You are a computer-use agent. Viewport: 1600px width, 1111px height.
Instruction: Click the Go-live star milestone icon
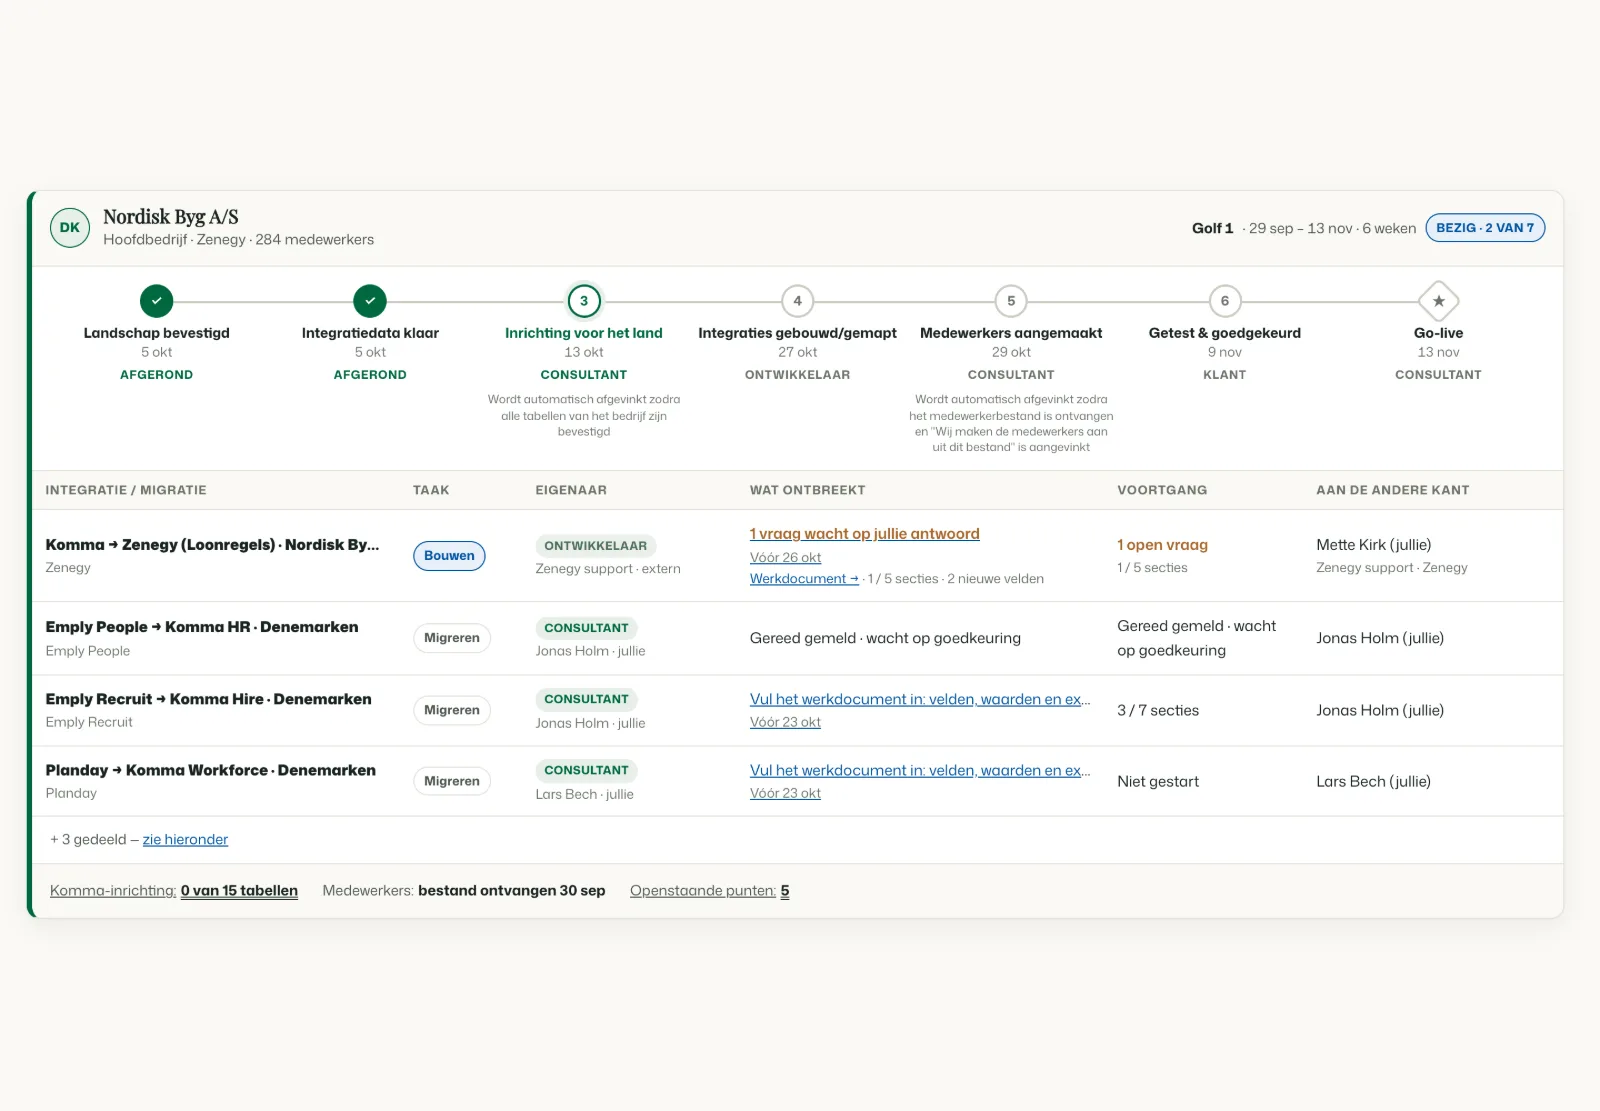1438,301
